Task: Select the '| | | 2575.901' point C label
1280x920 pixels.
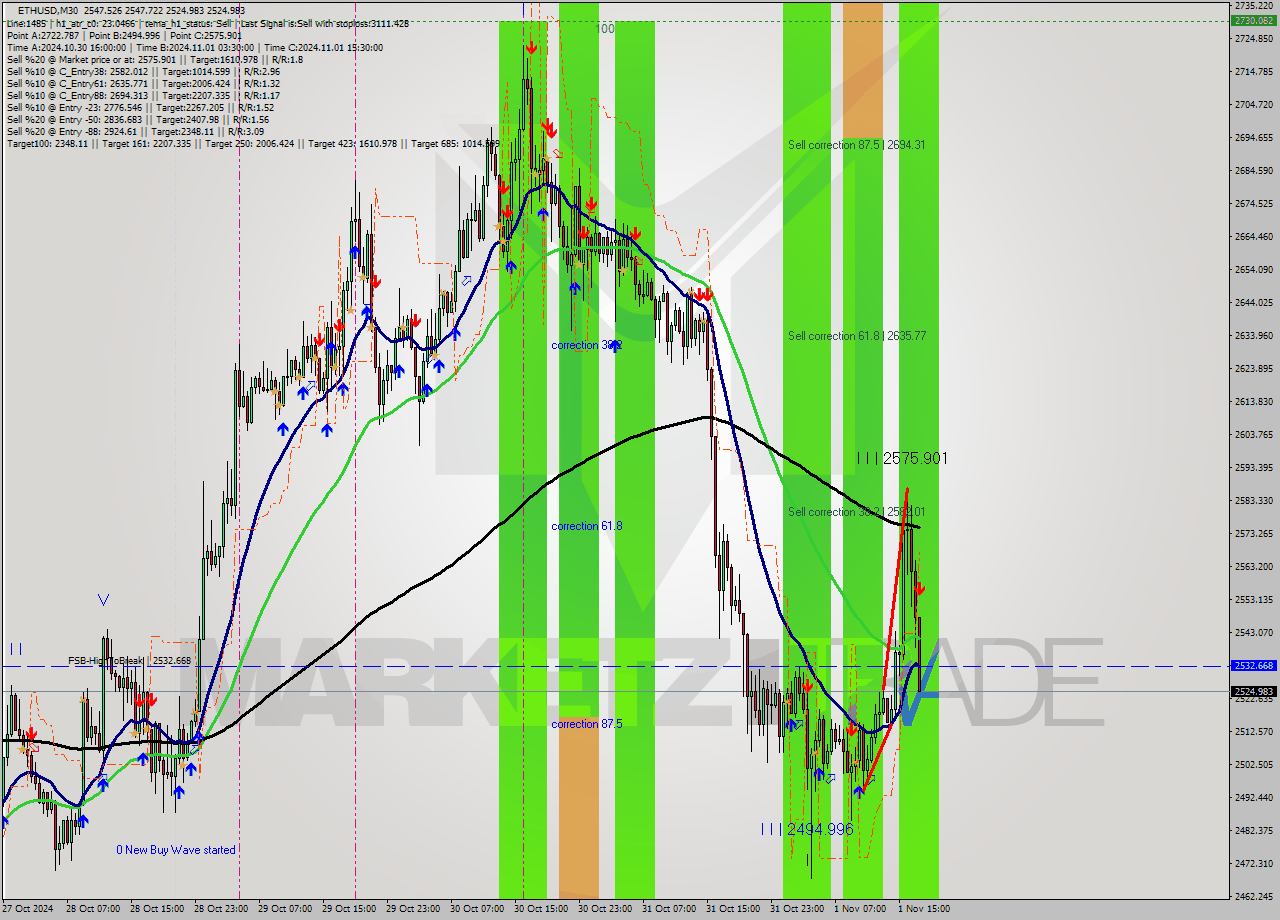Action: [x=902, y=458]
